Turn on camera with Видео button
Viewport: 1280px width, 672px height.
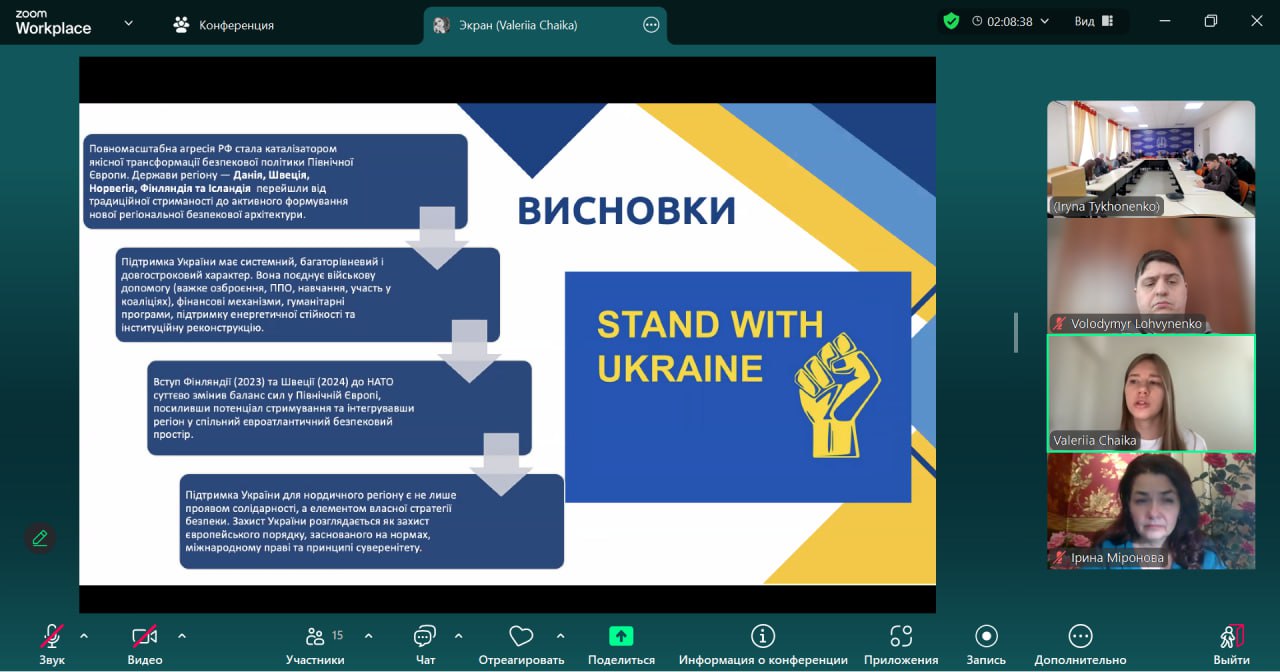145,637
